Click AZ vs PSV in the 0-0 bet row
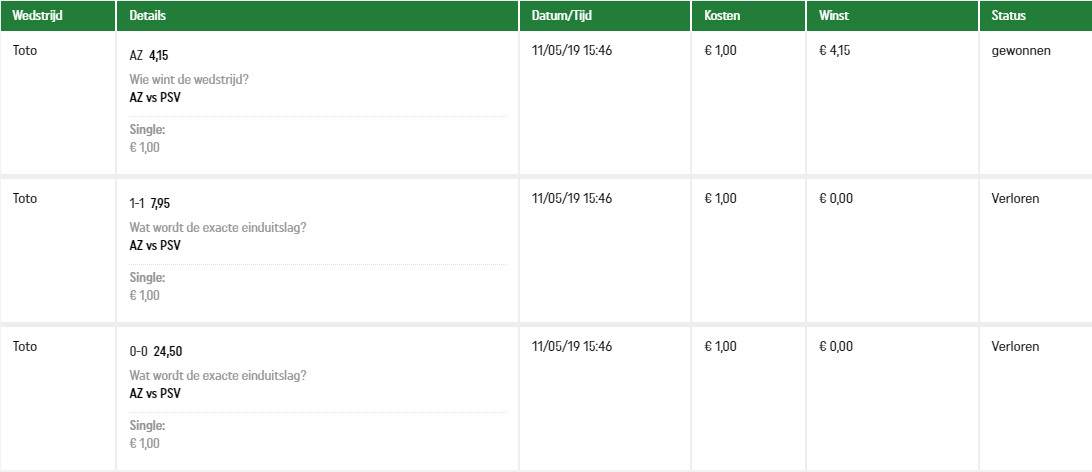 coord(155,393)
